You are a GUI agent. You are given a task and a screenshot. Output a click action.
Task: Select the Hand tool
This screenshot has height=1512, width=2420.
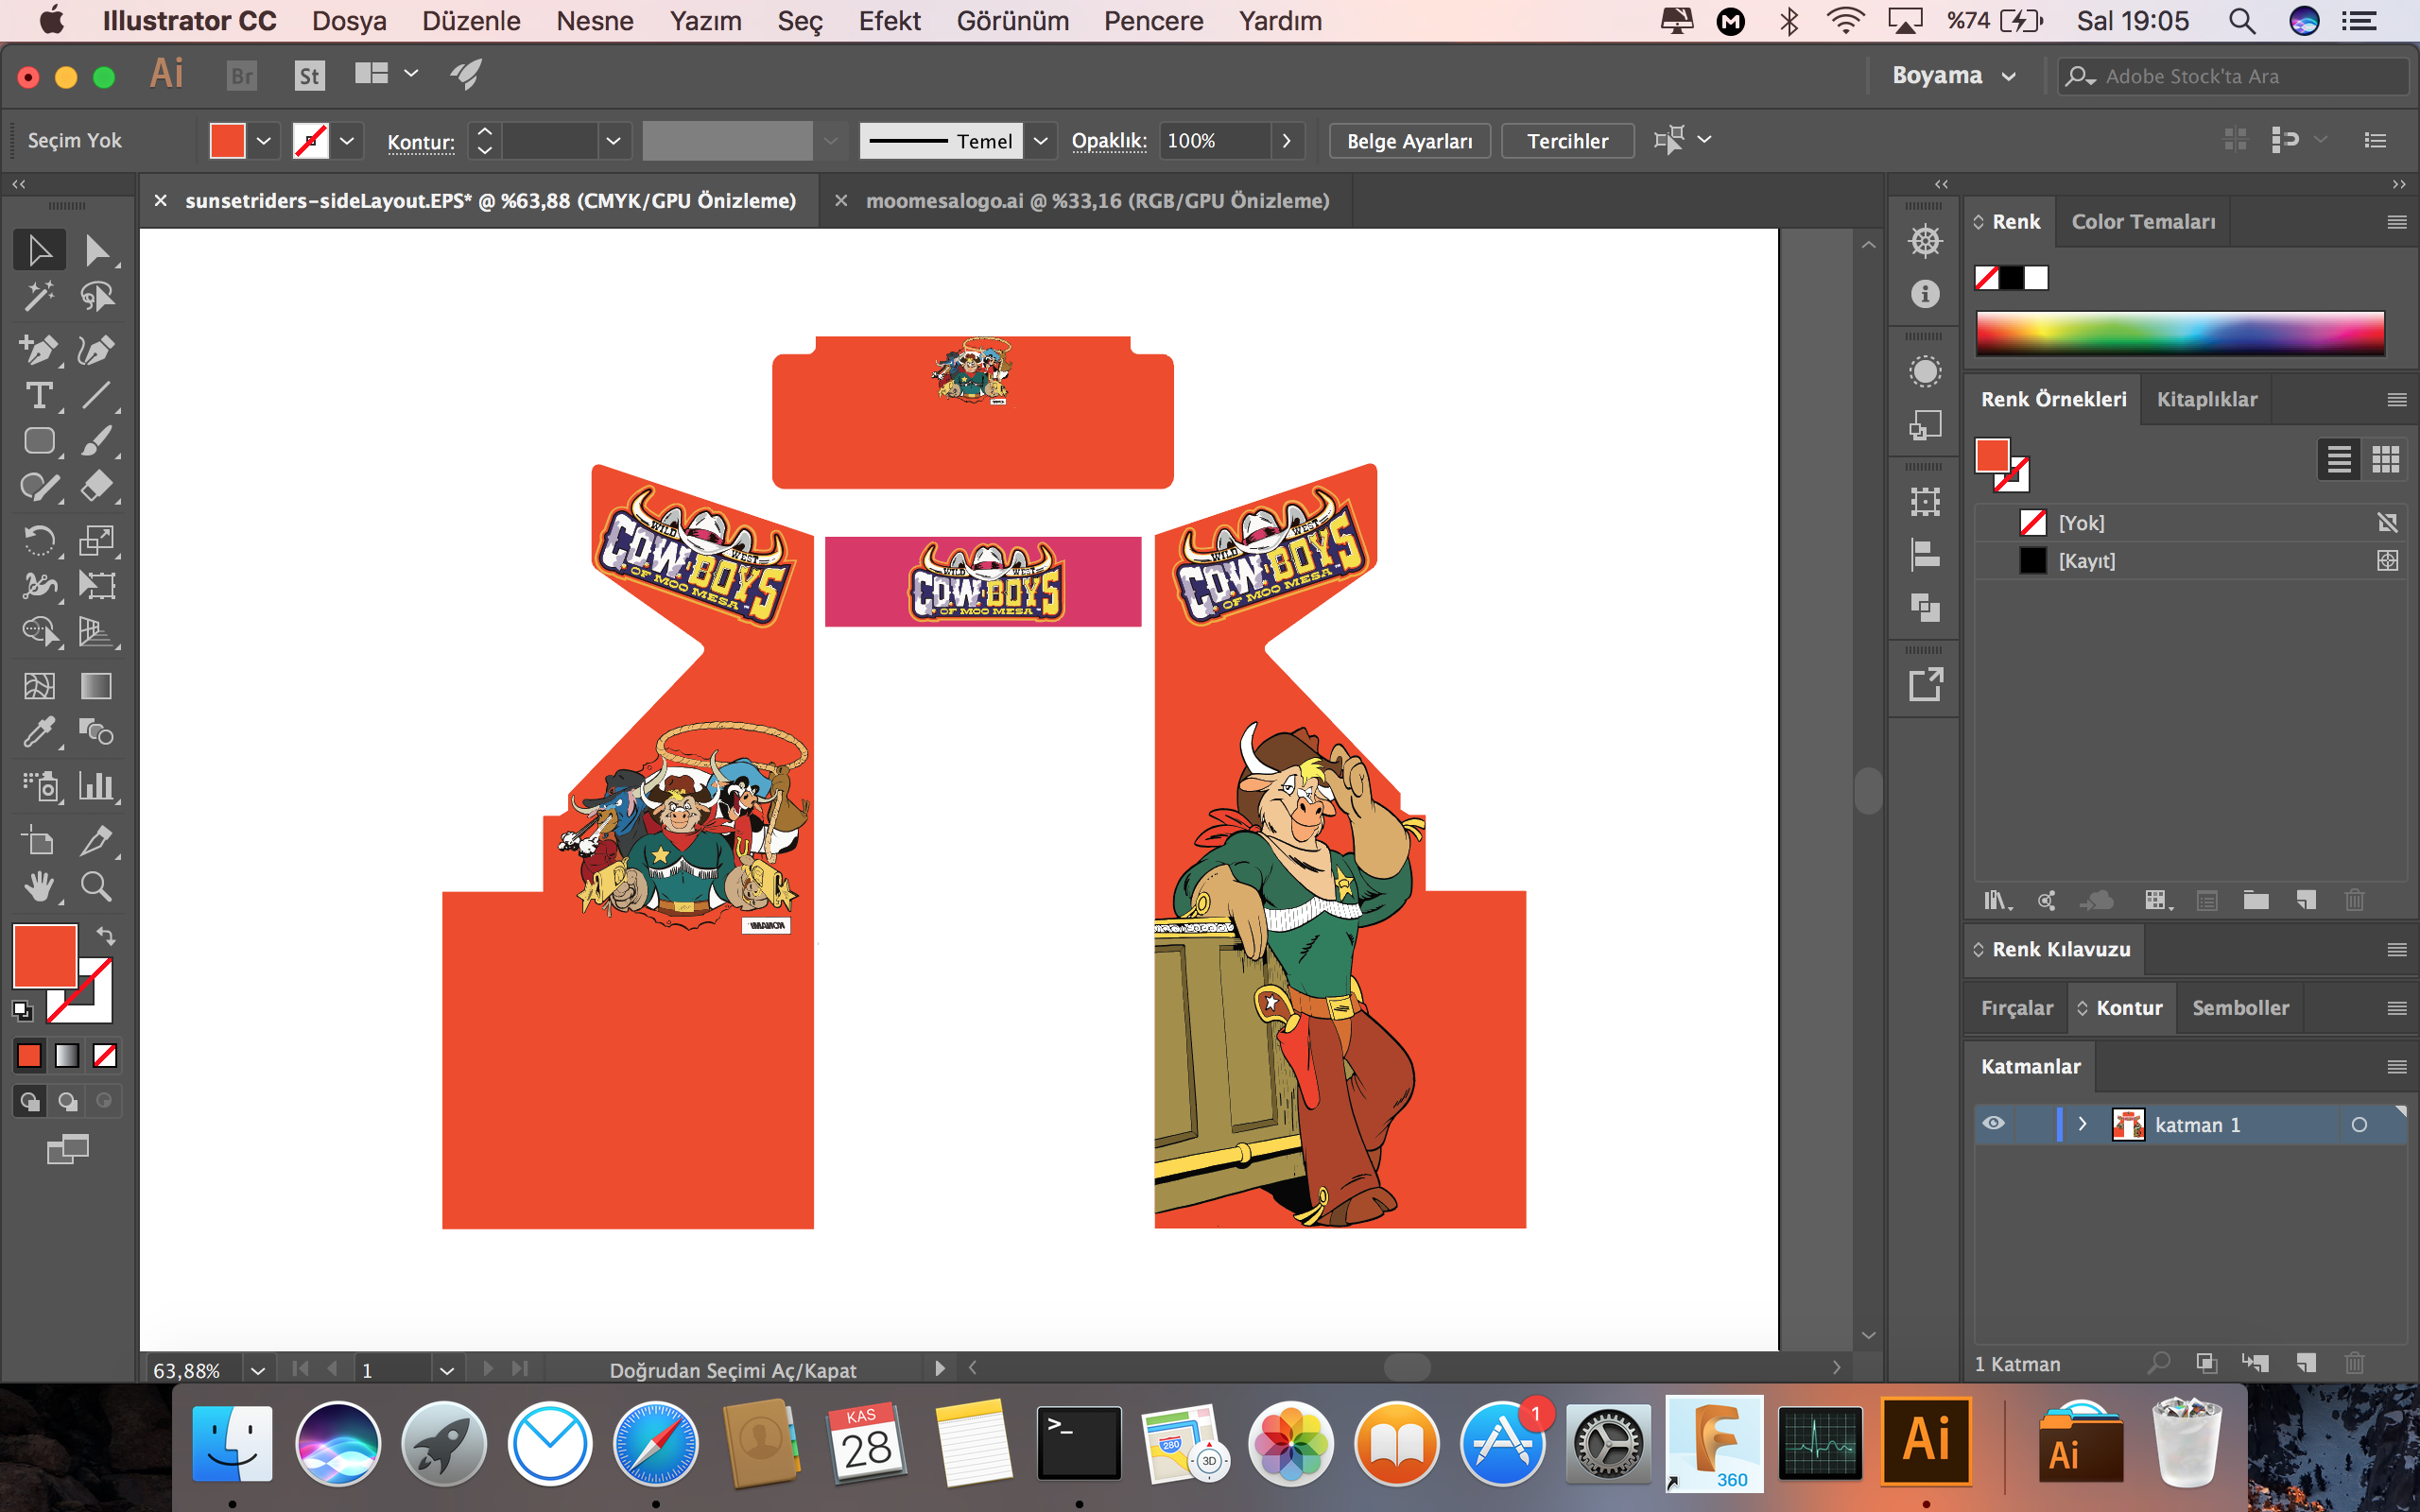[x=39, y=886]
